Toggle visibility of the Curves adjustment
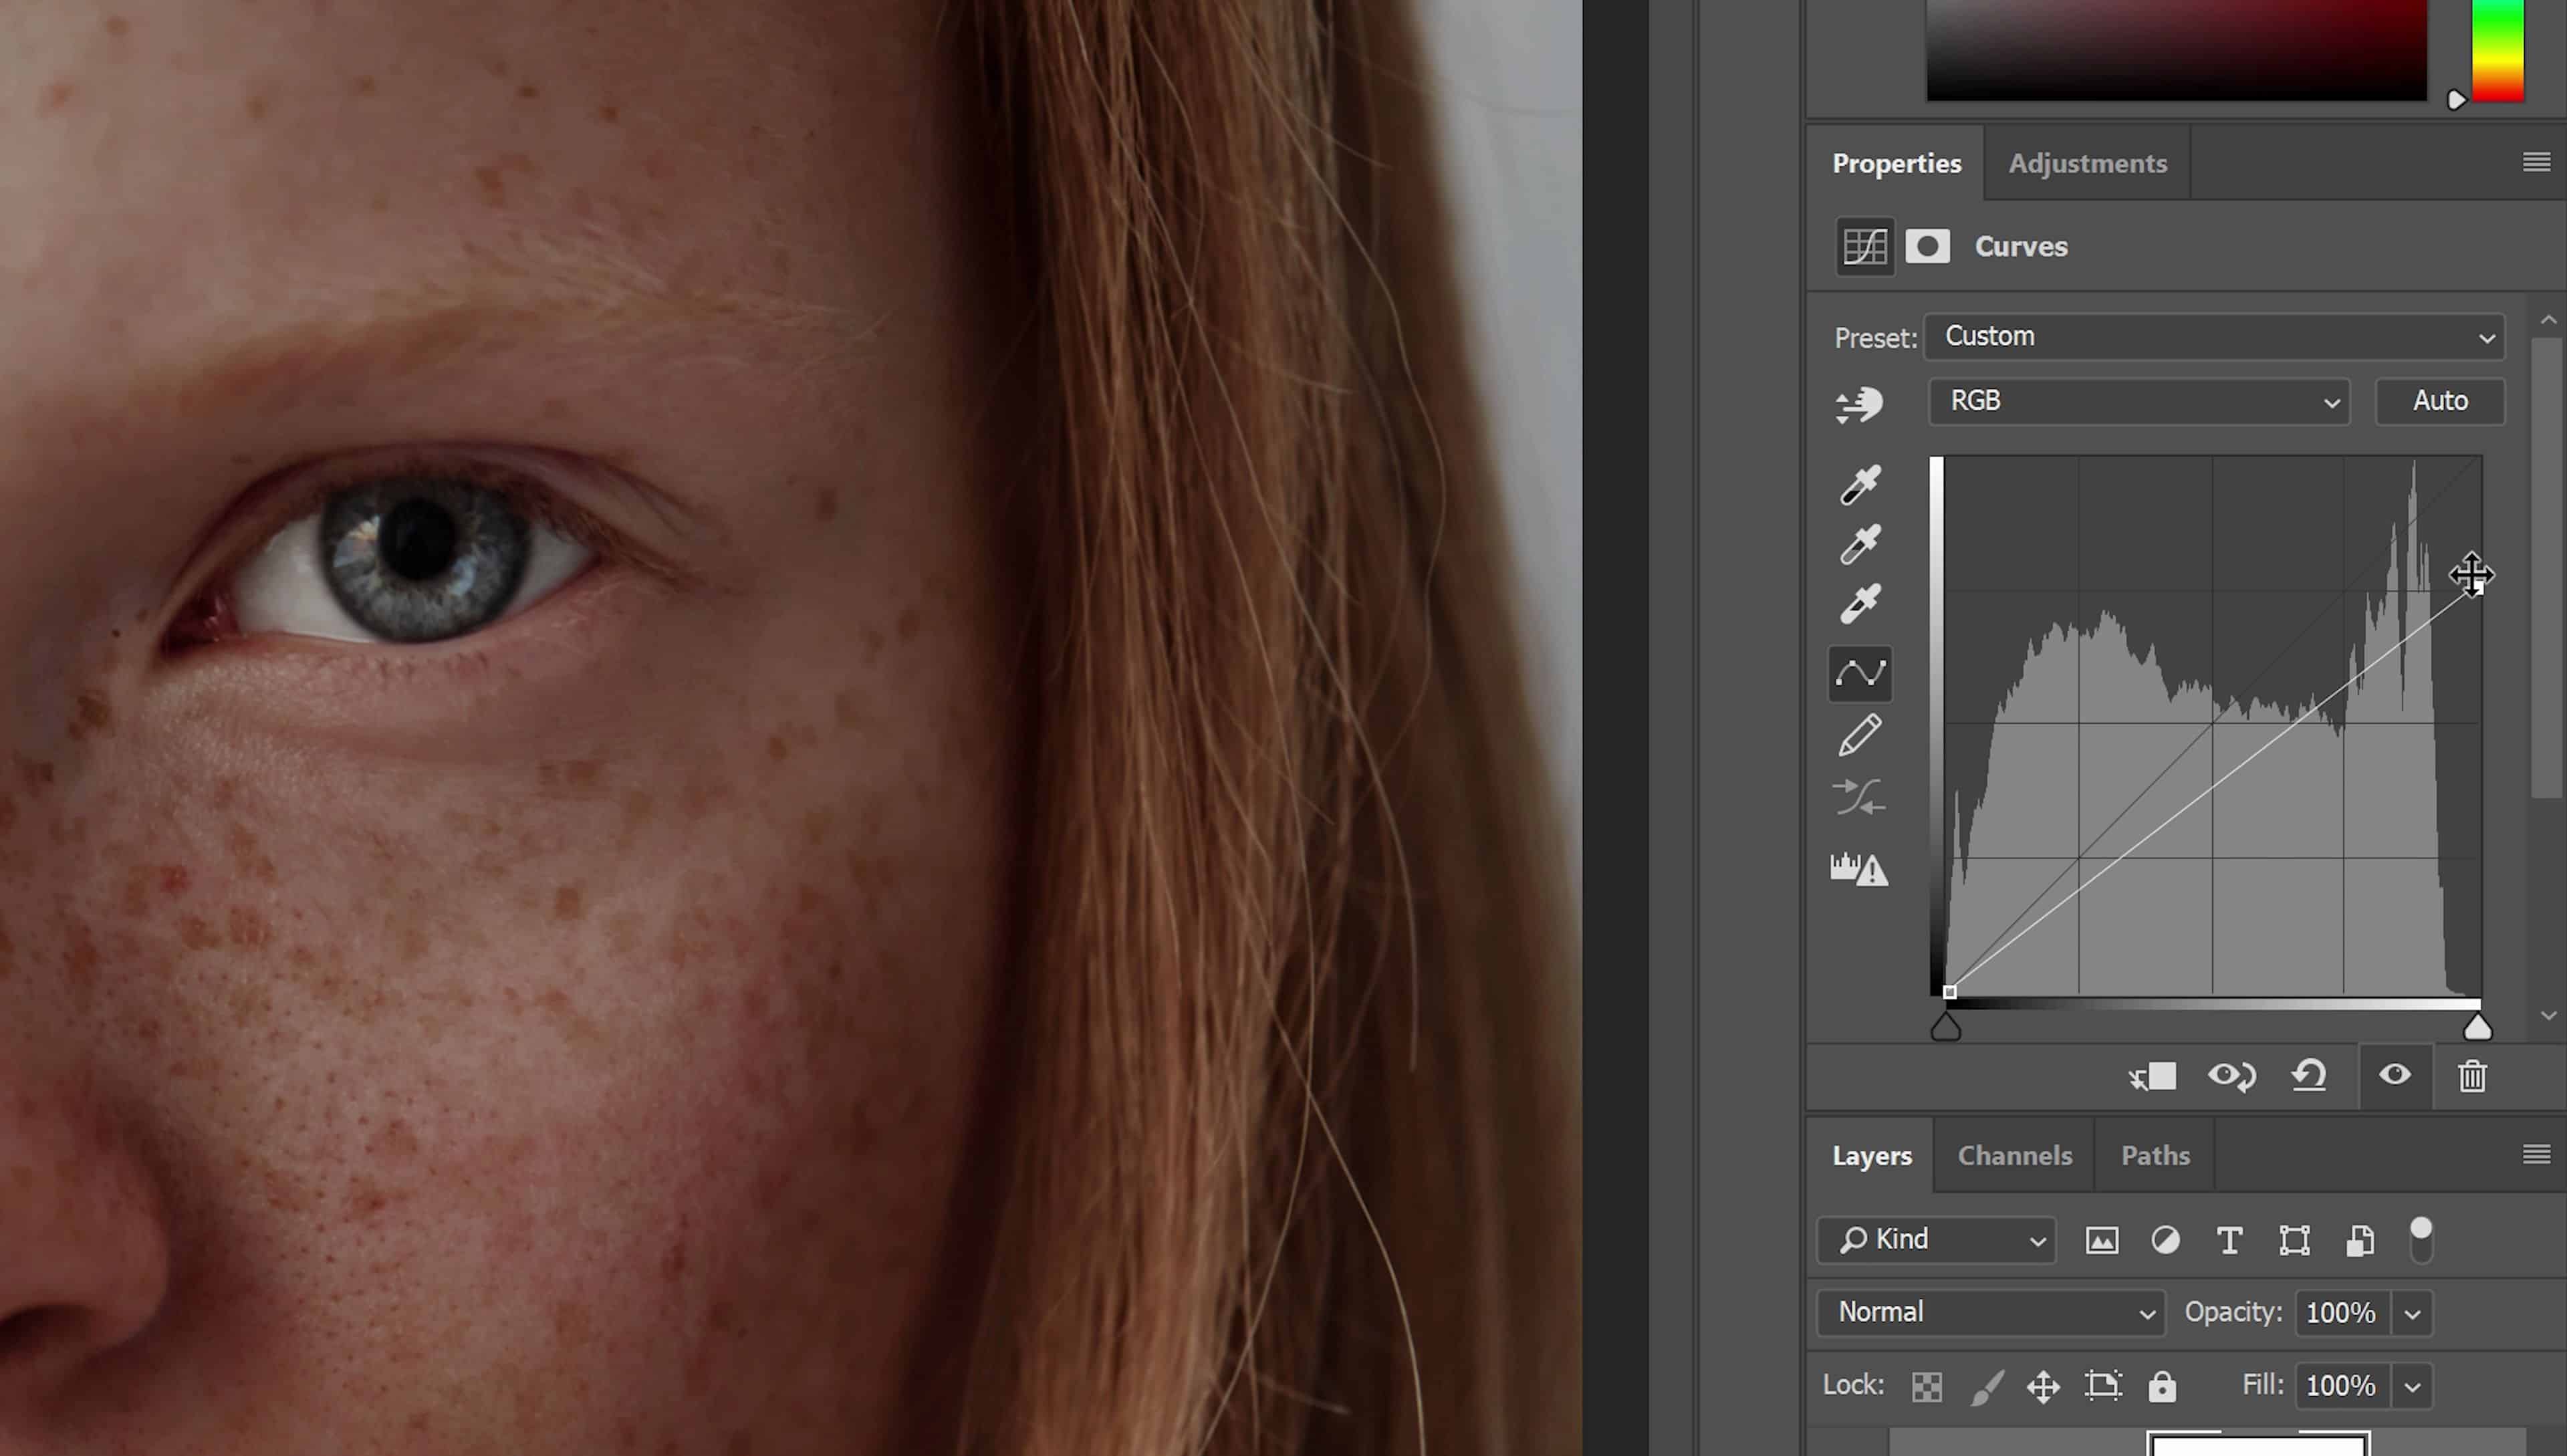The width and height of the screenshot is (2567, 1456). click(x=2394, y=1076)
